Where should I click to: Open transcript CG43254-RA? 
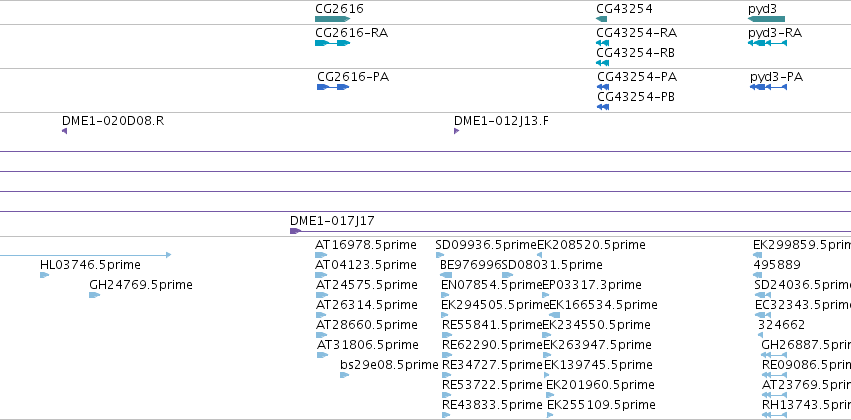[x=636, y=33]
